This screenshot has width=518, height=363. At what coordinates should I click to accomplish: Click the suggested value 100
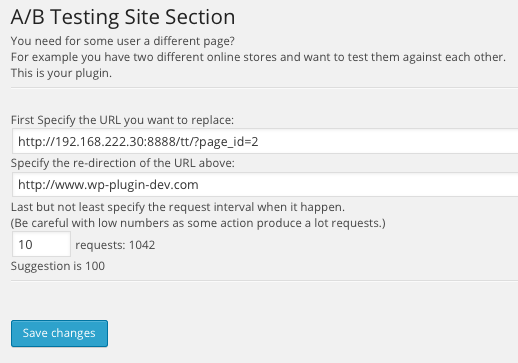point(95,266)
